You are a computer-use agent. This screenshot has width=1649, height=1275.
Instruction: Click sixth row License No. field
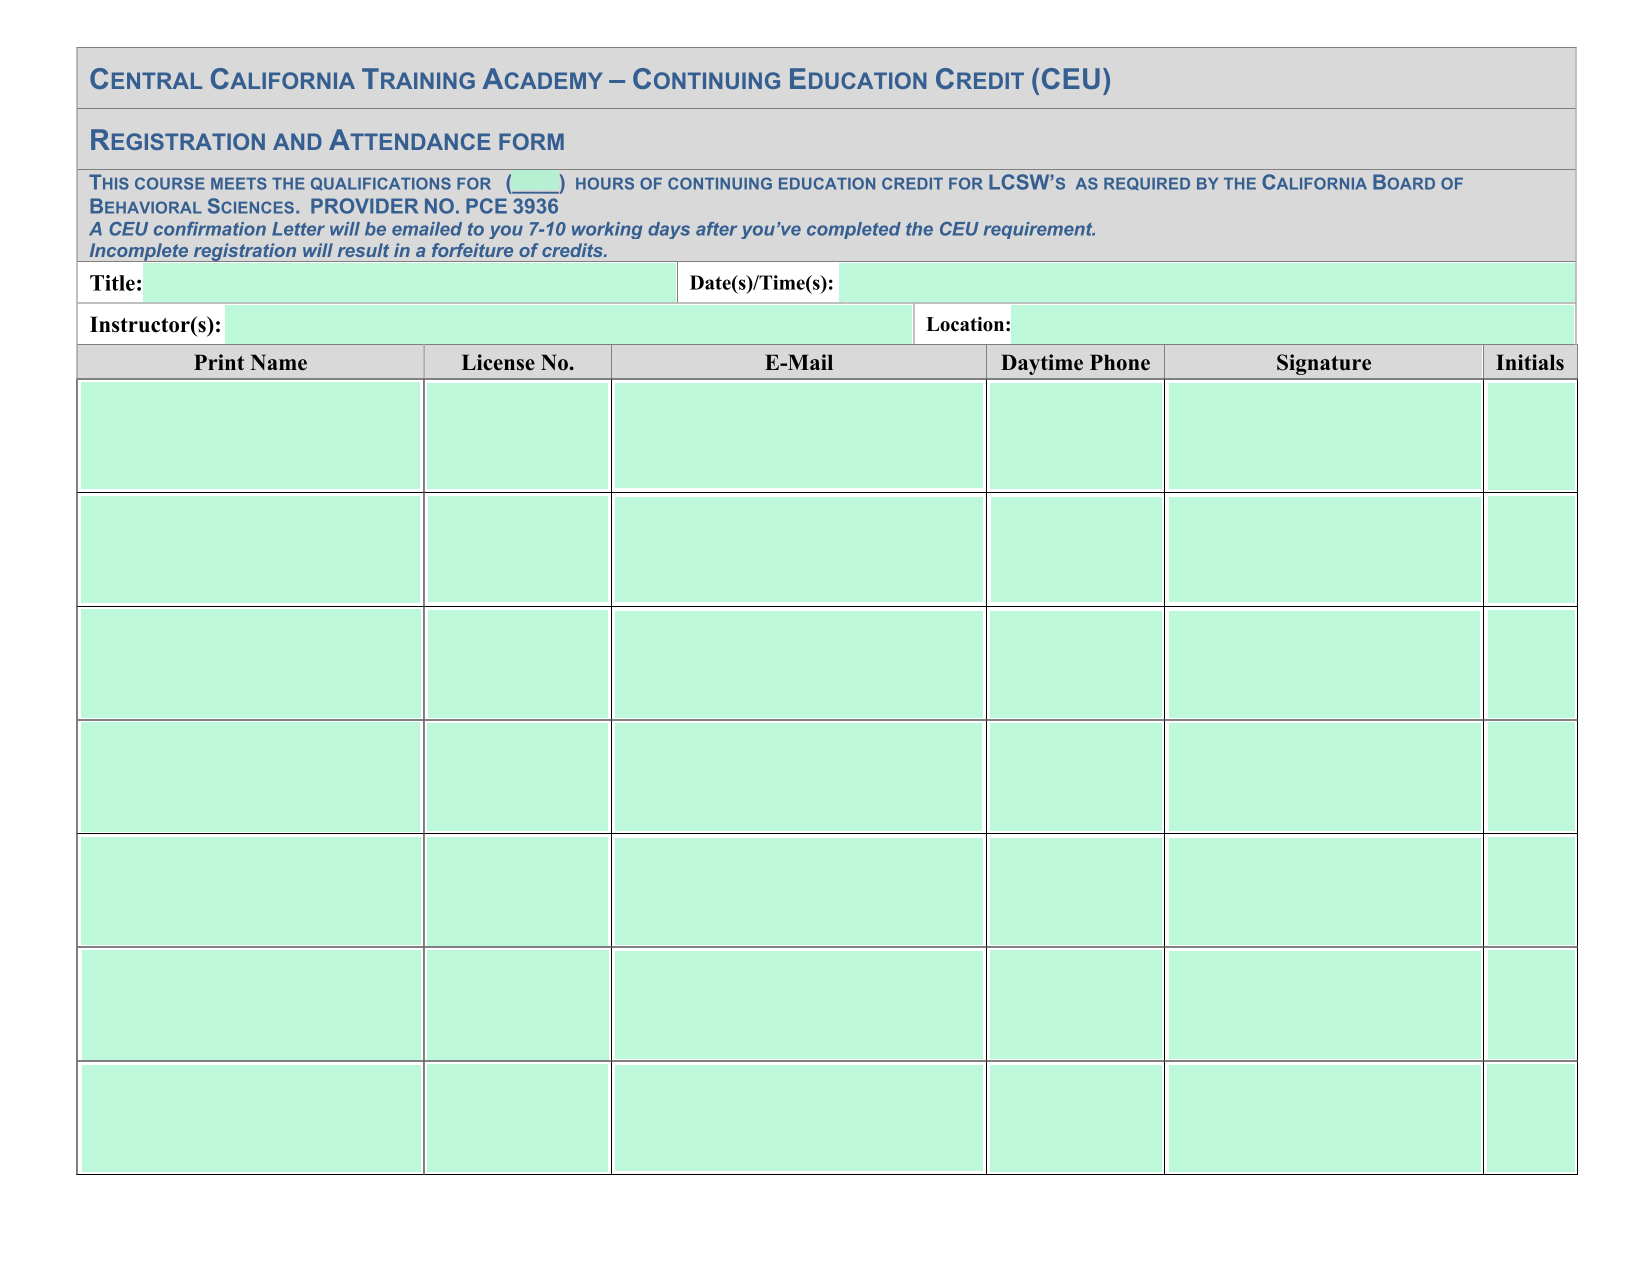518,1005
